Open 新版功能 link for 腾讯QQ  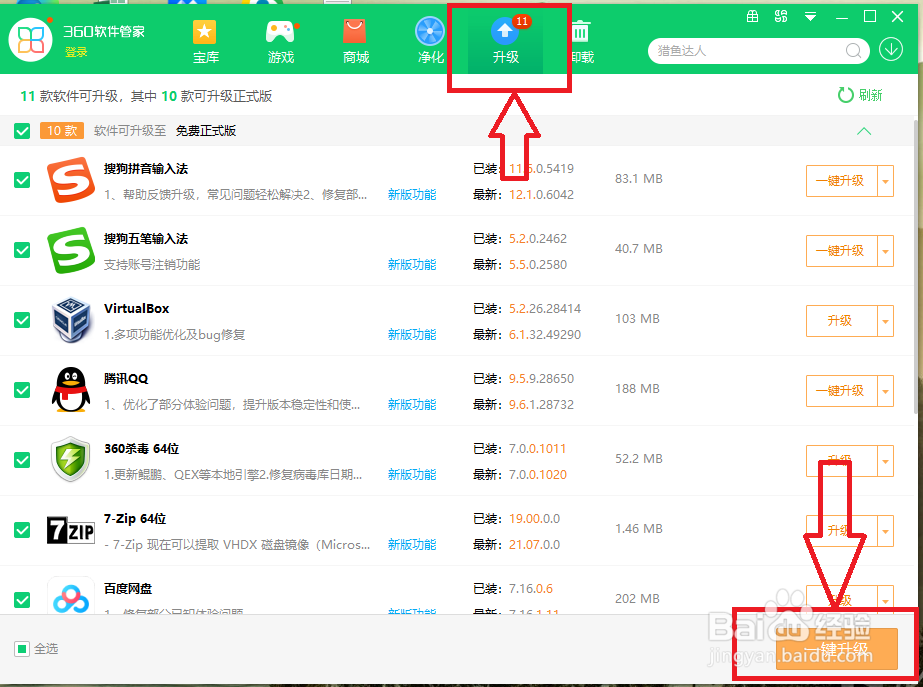click(412, 404)
